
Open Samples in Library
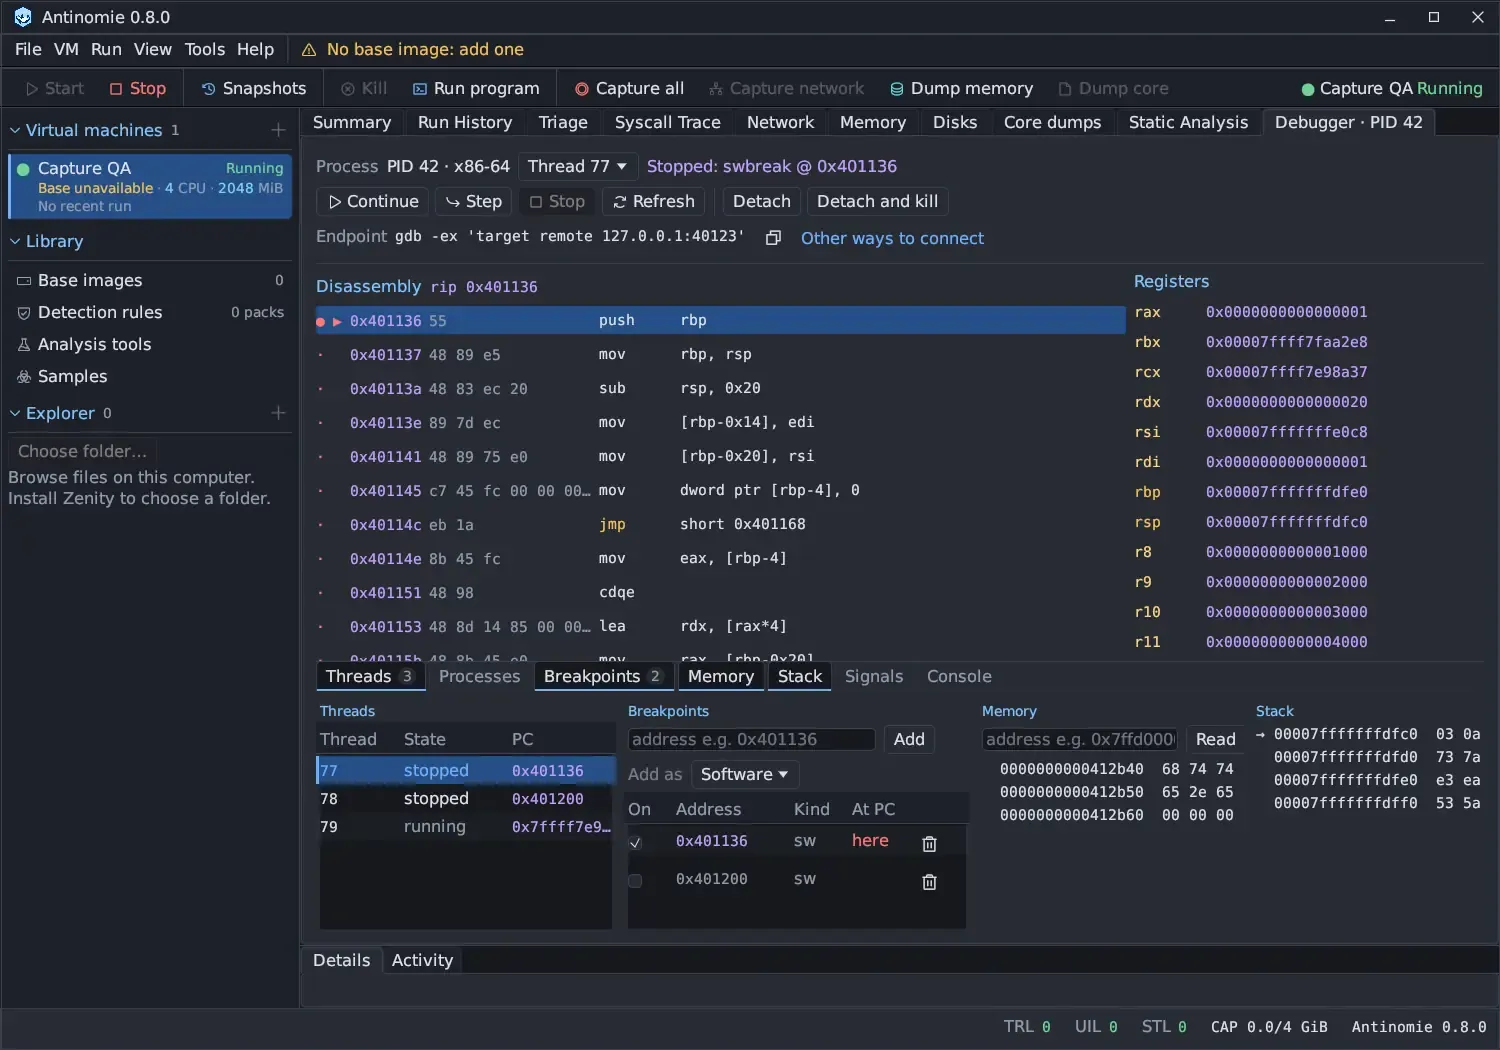[150, 377]
